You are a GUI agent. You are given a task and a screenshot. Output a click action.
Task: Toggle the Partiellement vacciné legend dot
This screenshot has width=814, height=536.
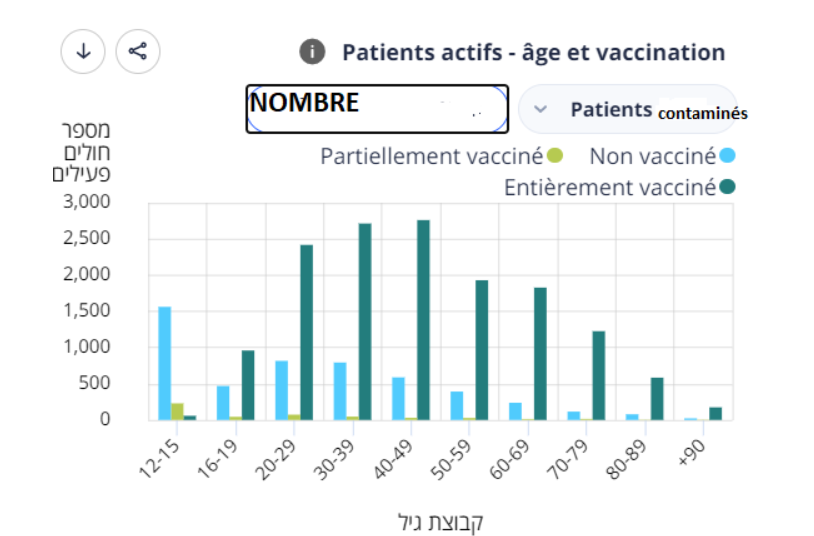click(556, 156)
